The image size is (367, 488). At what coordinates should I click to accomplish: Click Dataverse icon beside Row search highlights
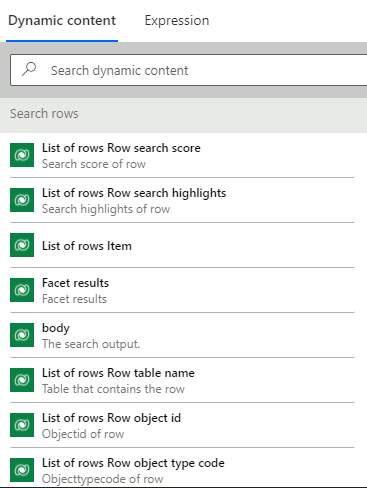tap(22, 200)
